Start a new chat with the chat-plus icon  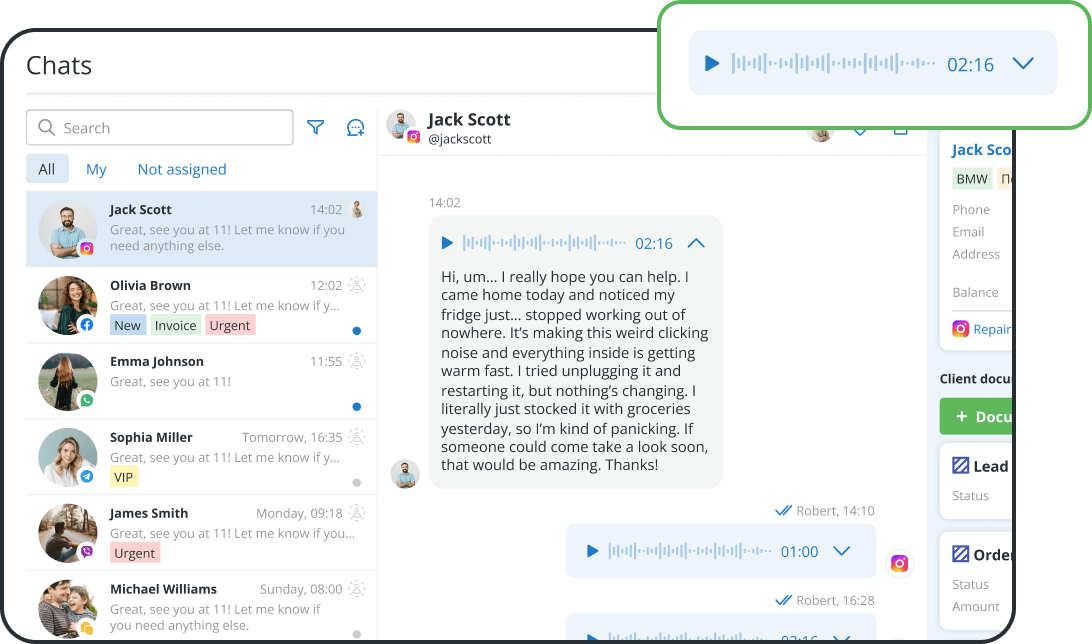coord(355,127)
